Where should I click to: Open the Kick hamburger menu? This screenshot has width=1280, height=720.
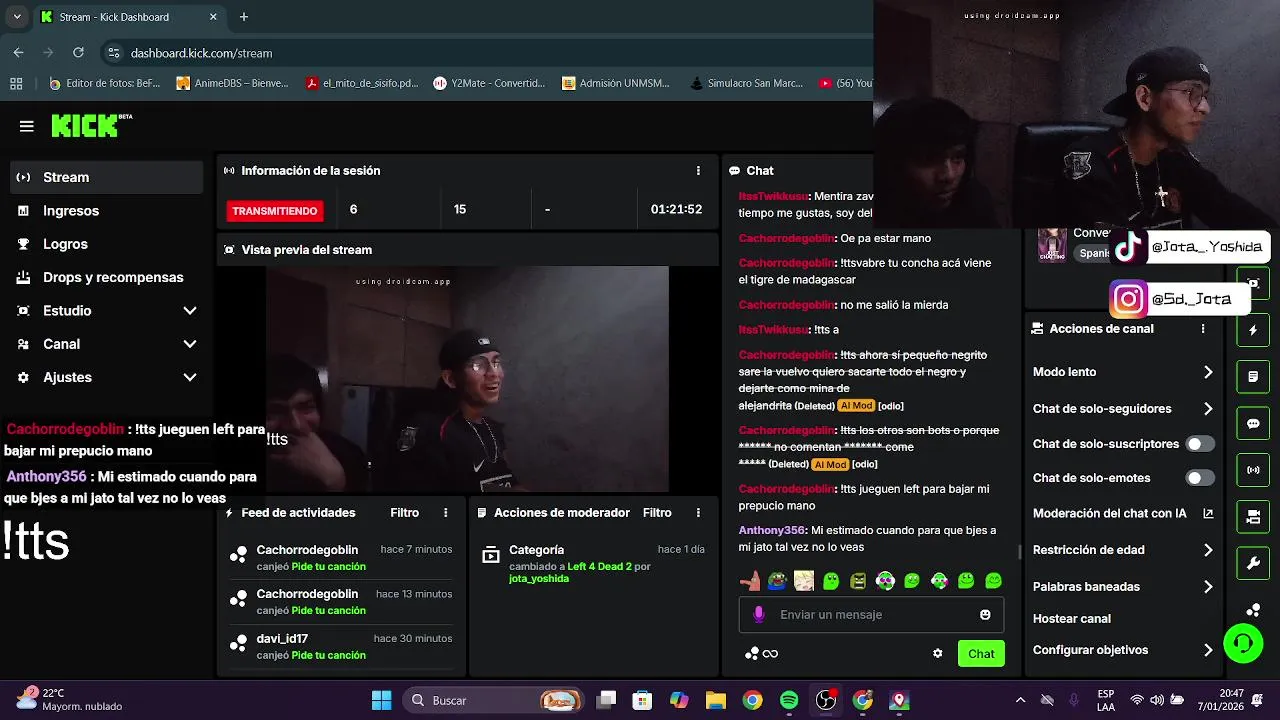click(27, 126)
